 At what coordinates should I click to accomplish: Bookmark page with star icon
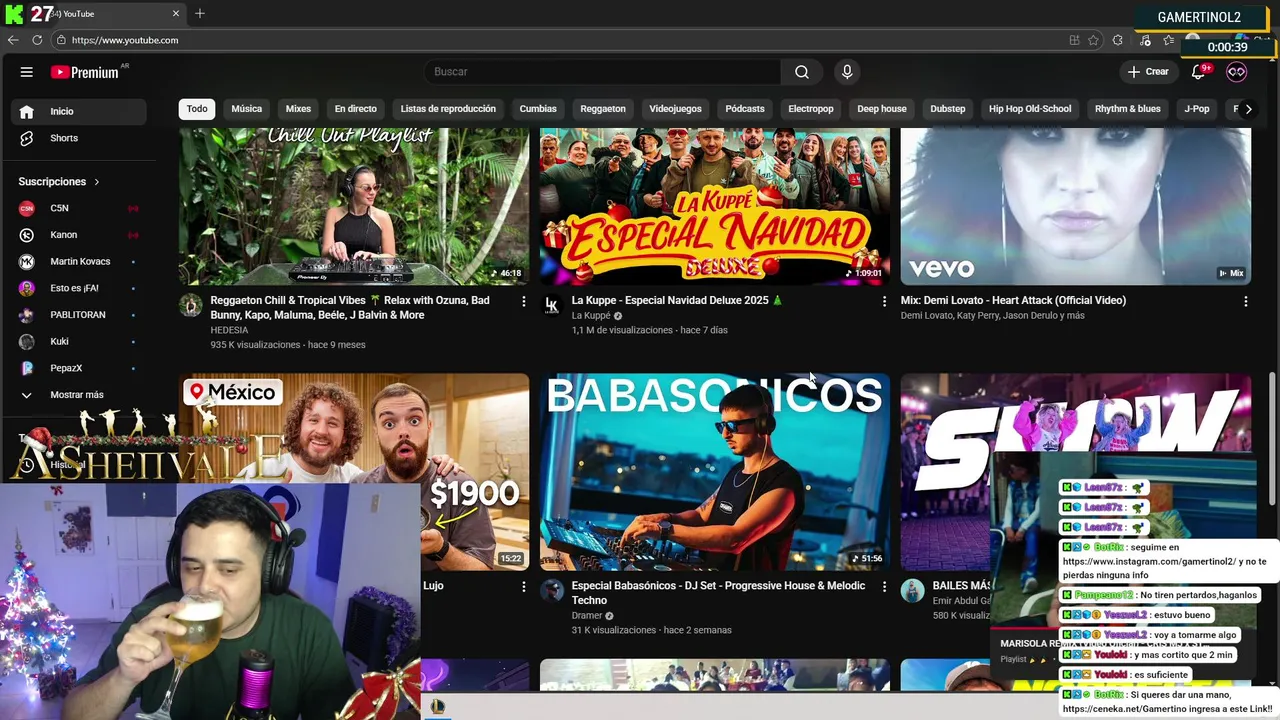pos(1093,40)
